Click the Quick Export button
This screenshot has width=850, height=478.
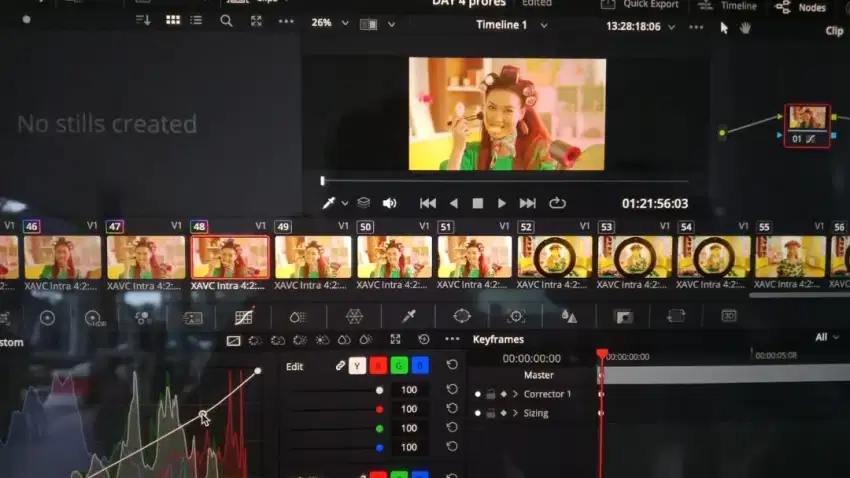pos(640,4)
